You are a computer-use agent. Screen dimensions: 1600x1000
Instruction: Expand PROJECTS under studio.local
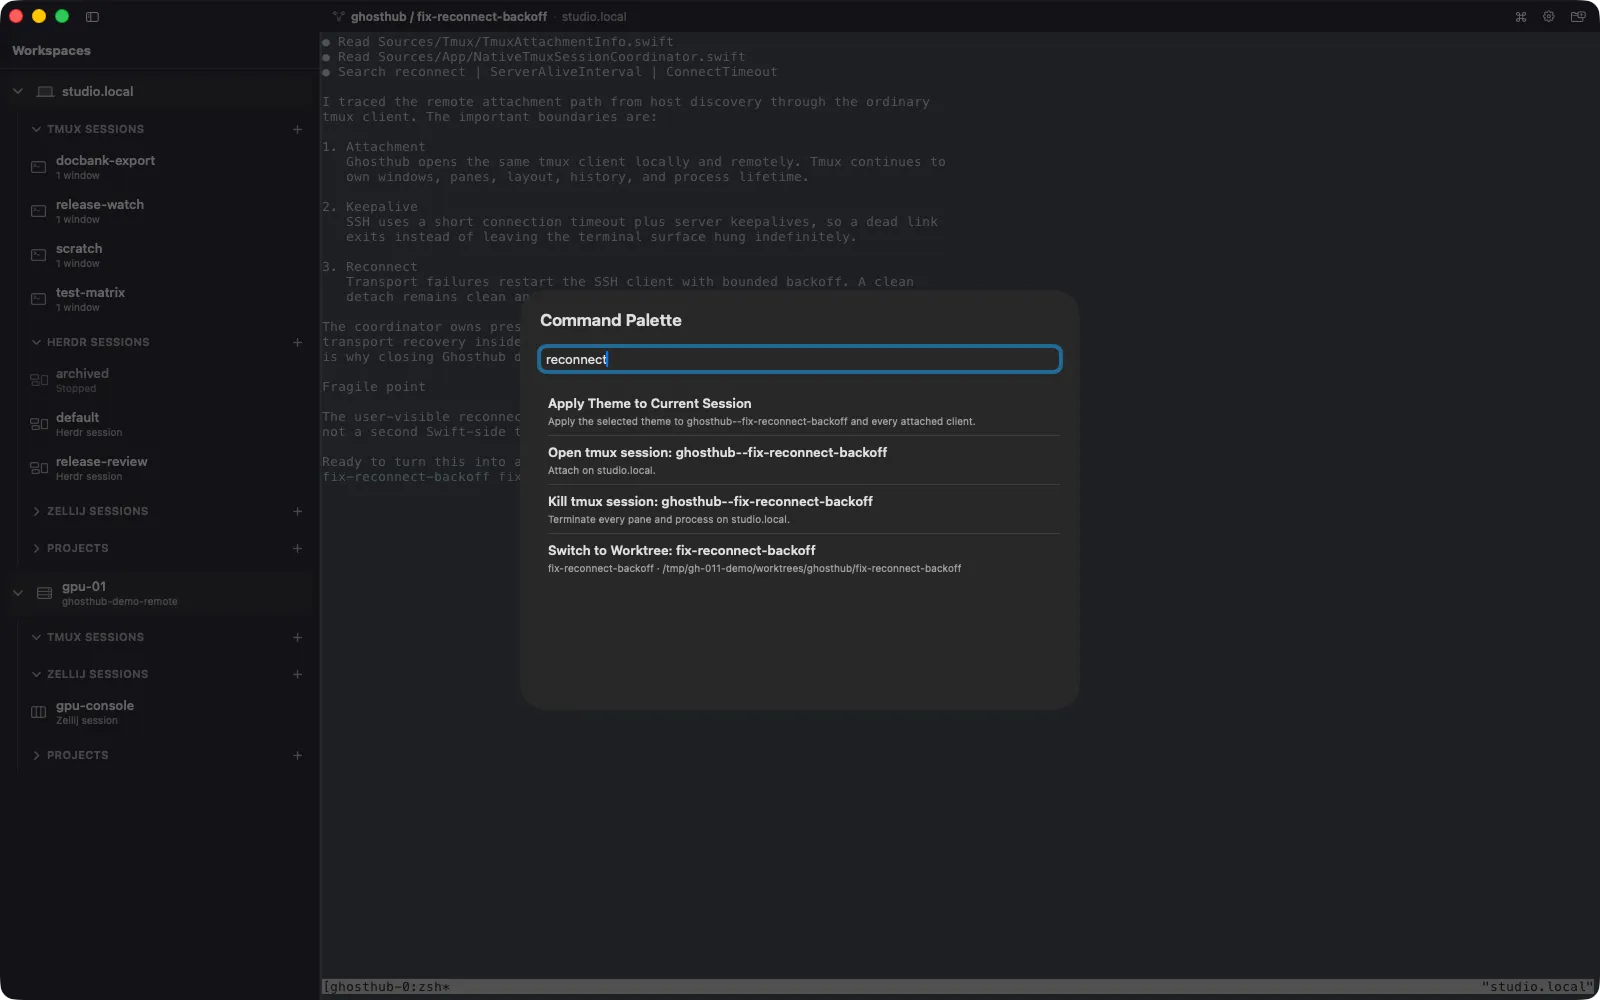36,548
